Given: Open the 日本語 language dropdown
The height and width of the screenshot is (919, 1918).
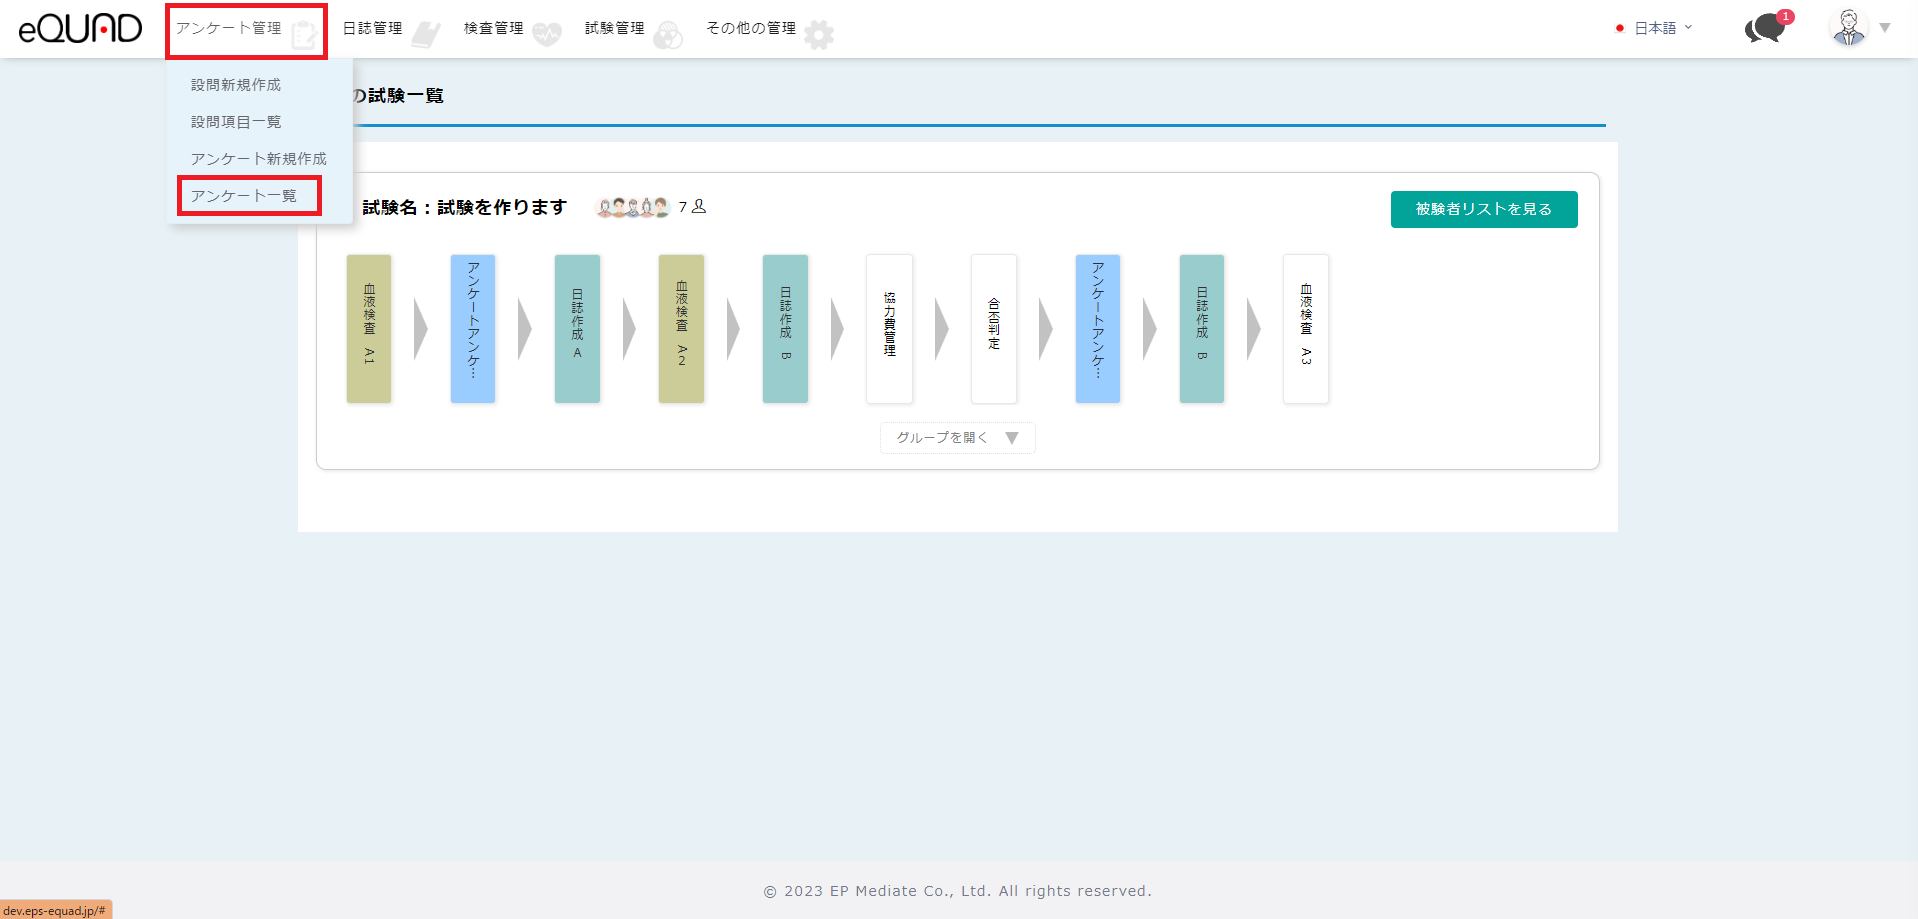Looking at the screenshot, I should [1655, 28].
